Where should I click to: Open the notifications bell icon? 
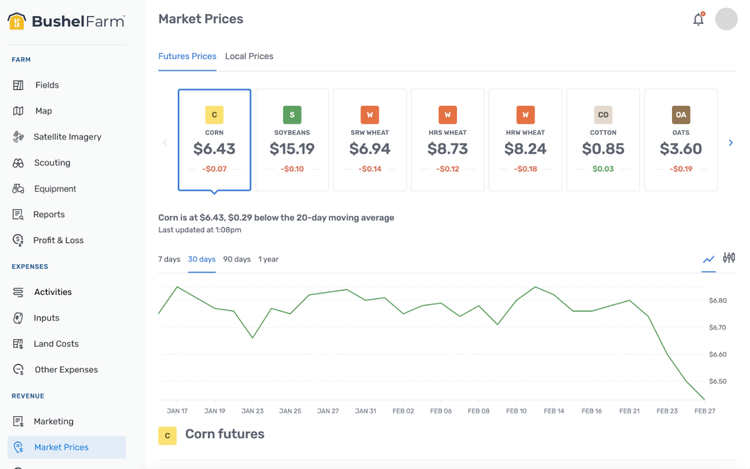(x=699, y=19)
